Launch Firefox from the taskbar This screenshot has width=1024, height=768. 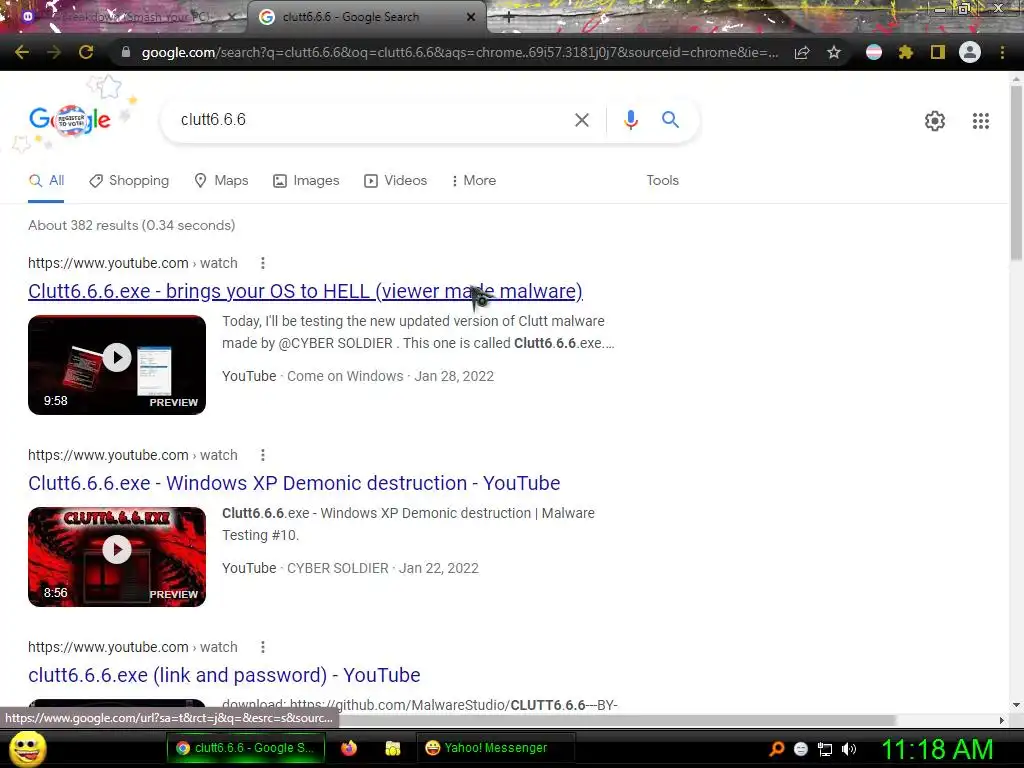click(349, 748)
